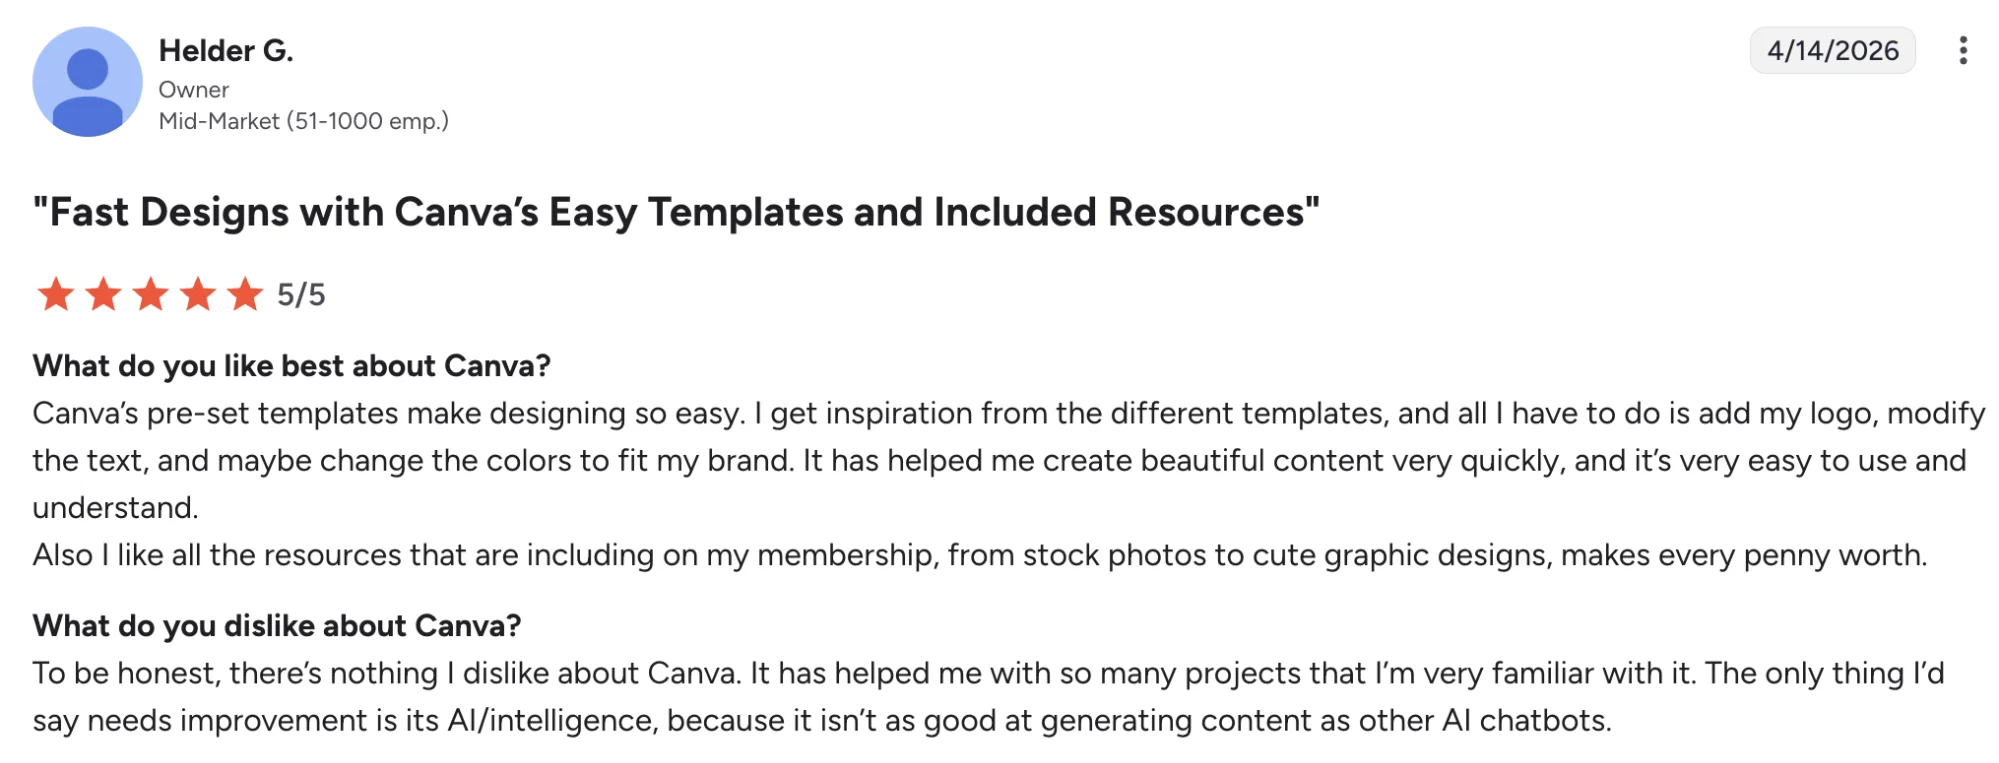Screen dimensions: 1999x763
Task: Select the Mid-Market company size label
Action: [x=305, y=121]
